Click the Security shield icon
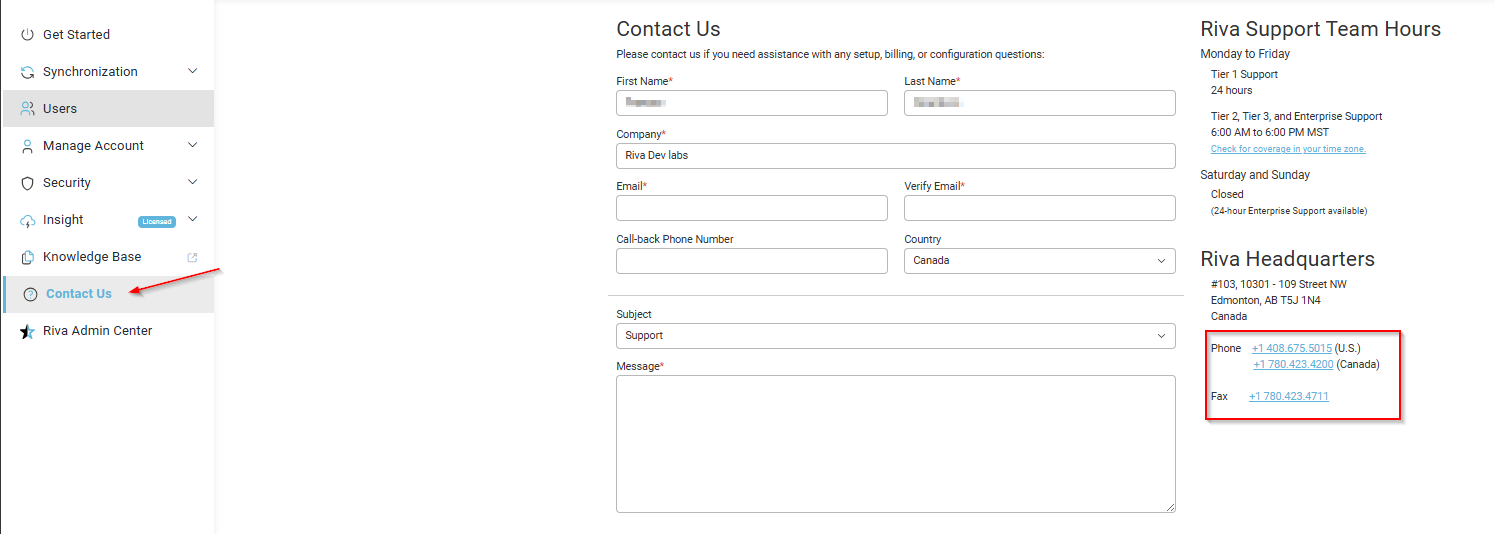This screenshot has width=1495, height=534. 28,183
